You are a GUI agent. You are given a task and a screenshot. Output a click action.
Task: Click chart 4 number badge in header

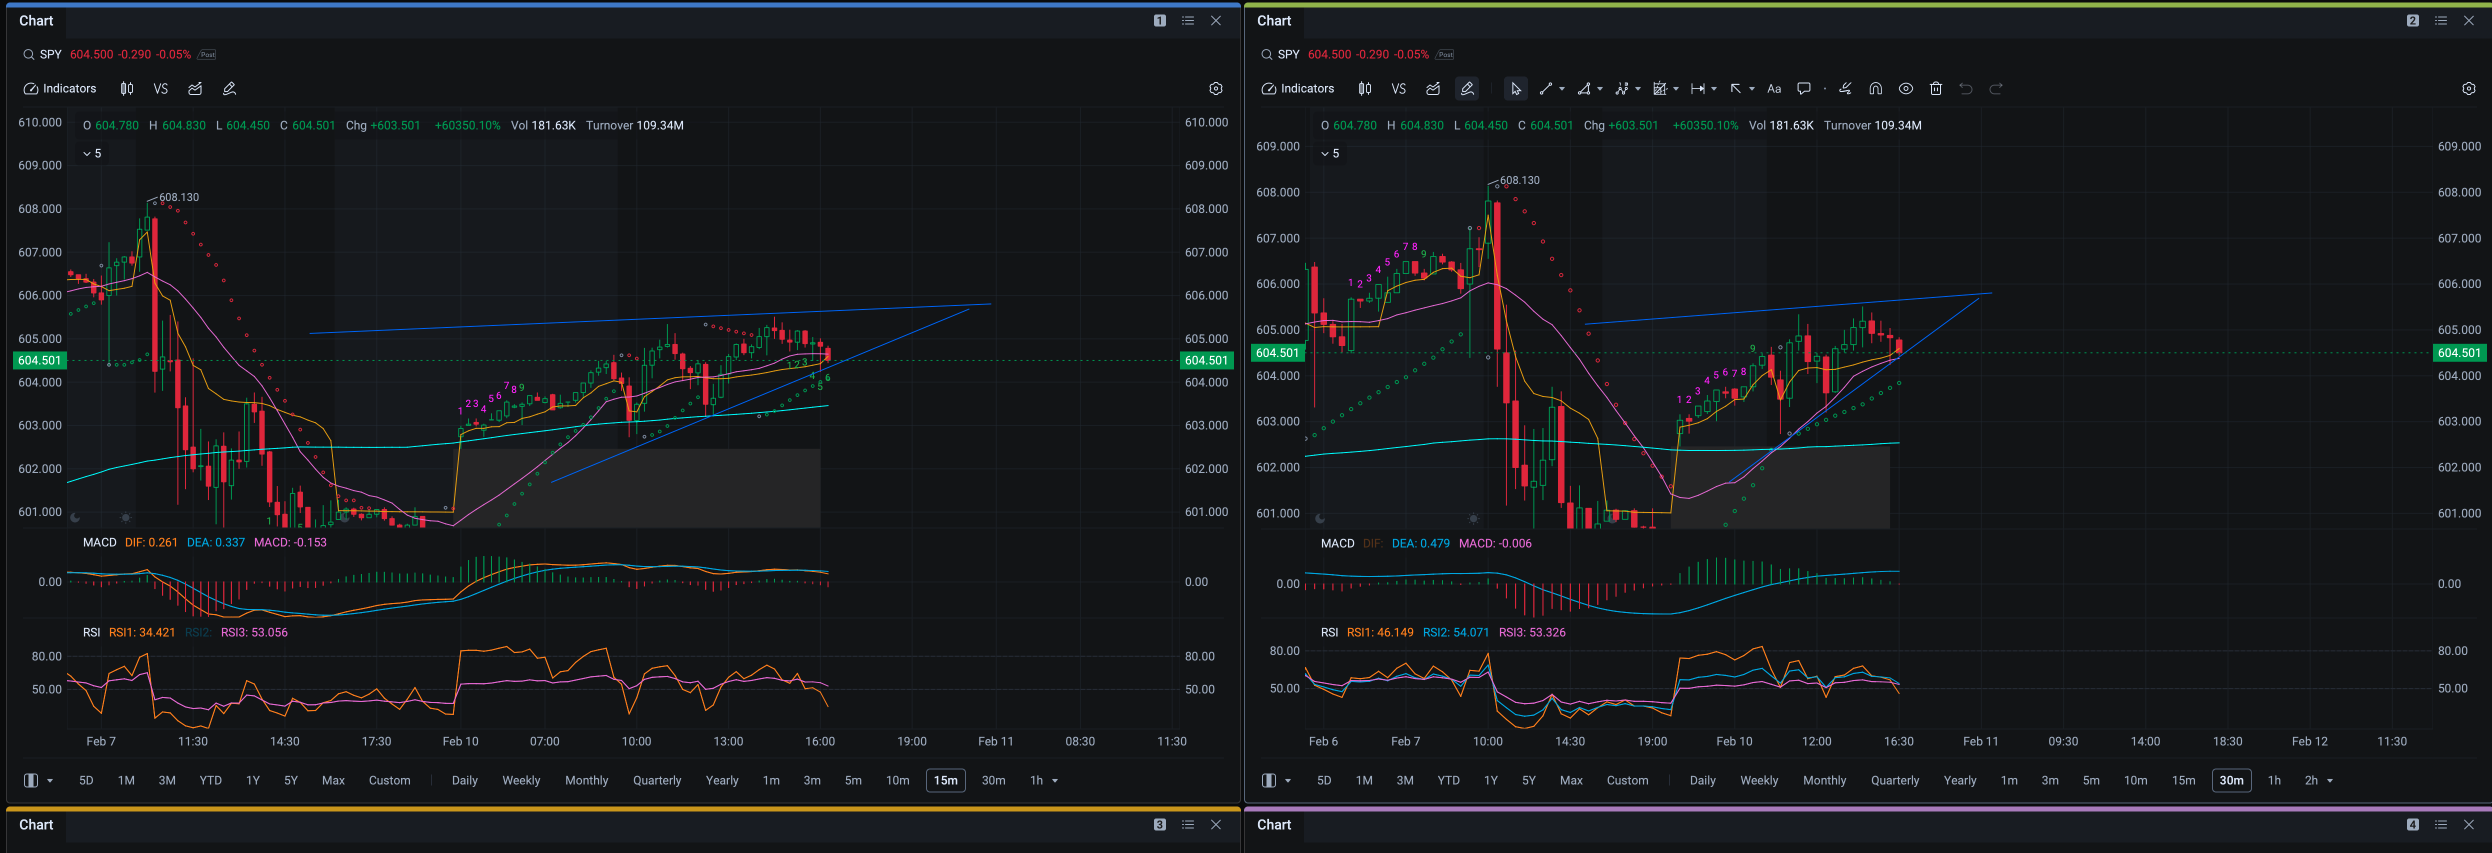pyautogui.click(x=2413, y=825)
